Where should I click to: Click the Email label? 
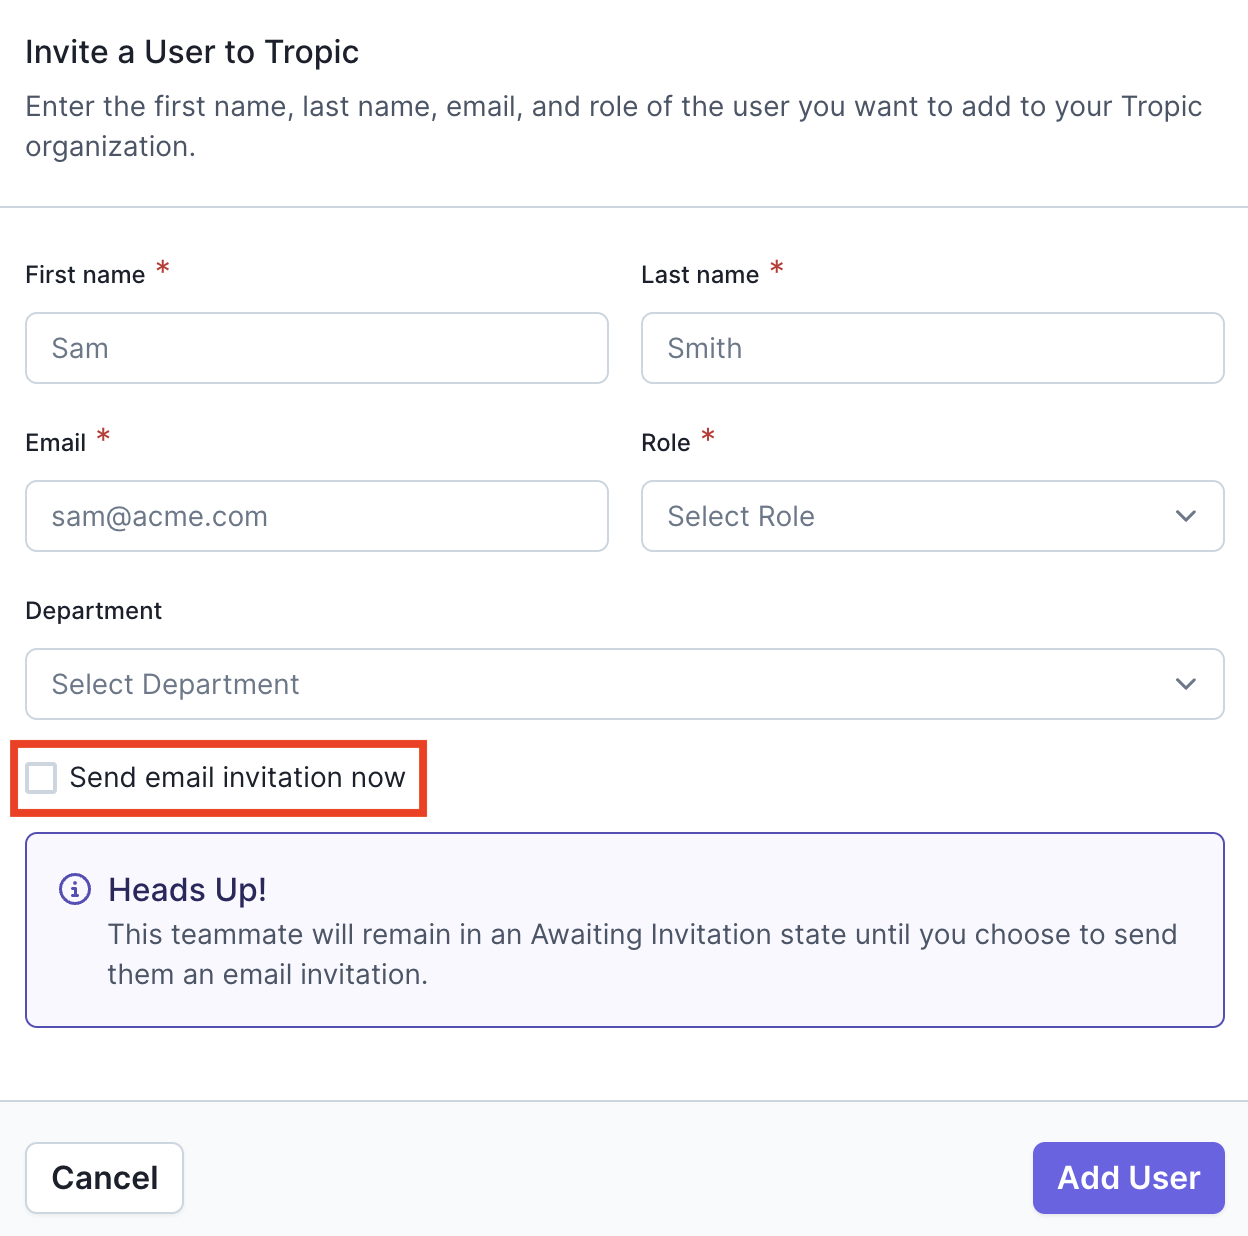click(56, 443)
